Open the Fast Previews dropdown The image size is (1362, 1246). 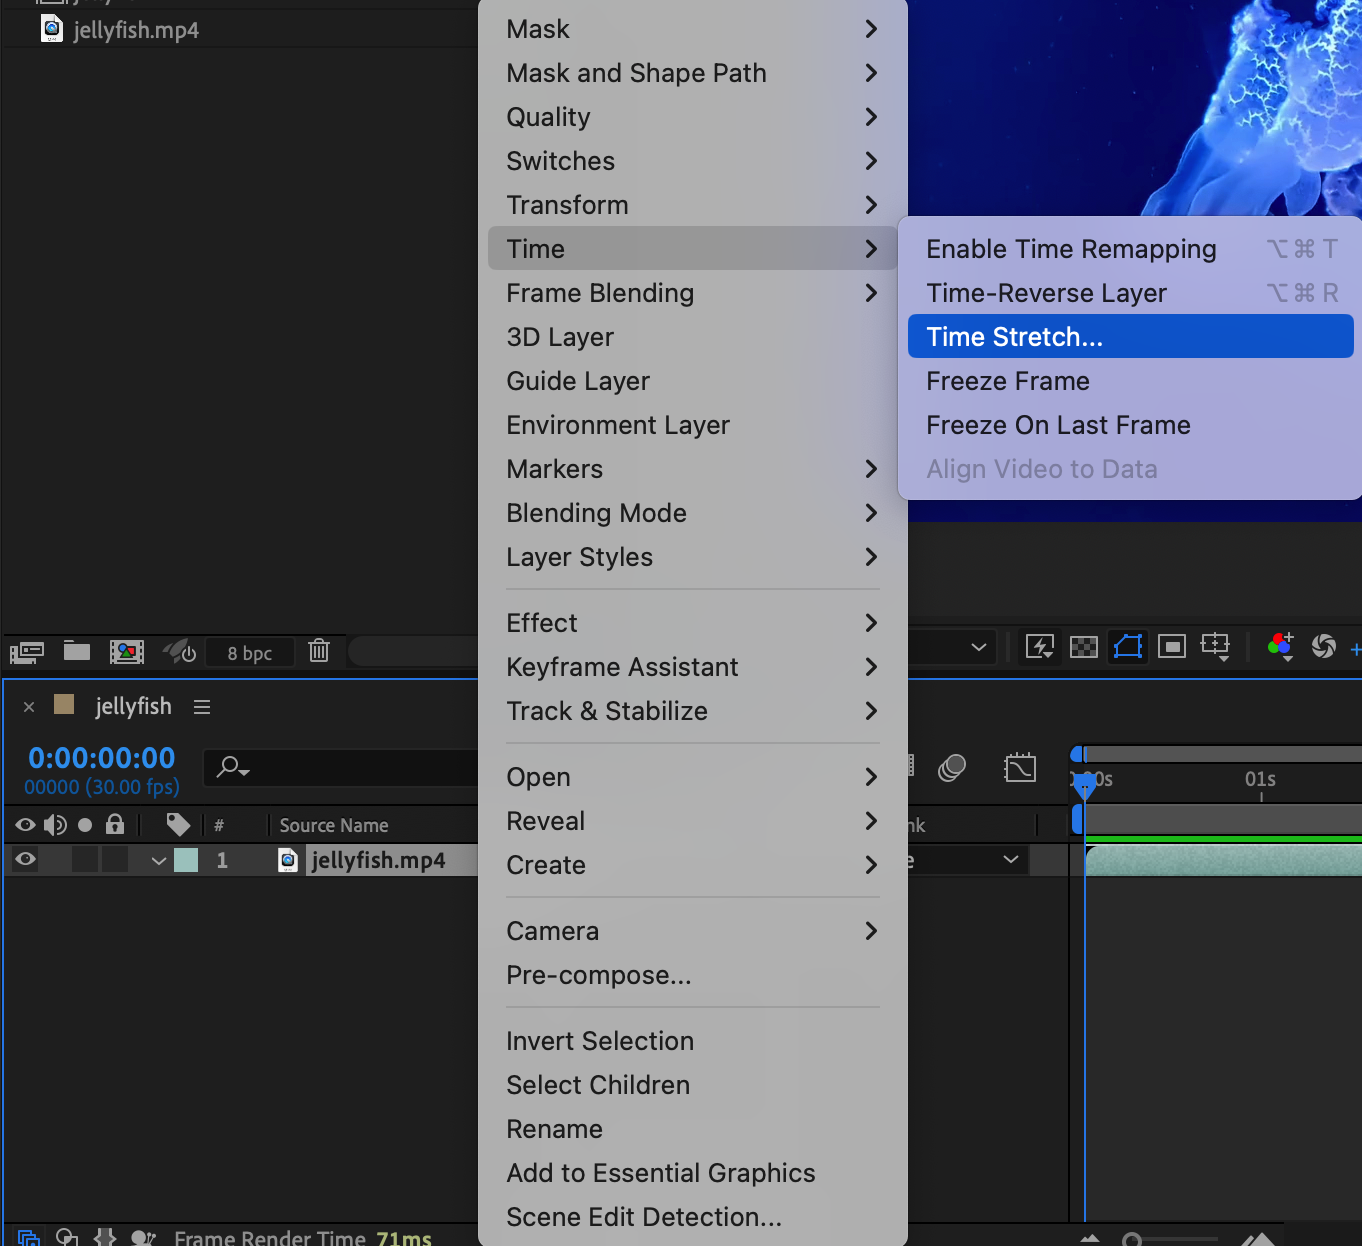coord(1040,647)
